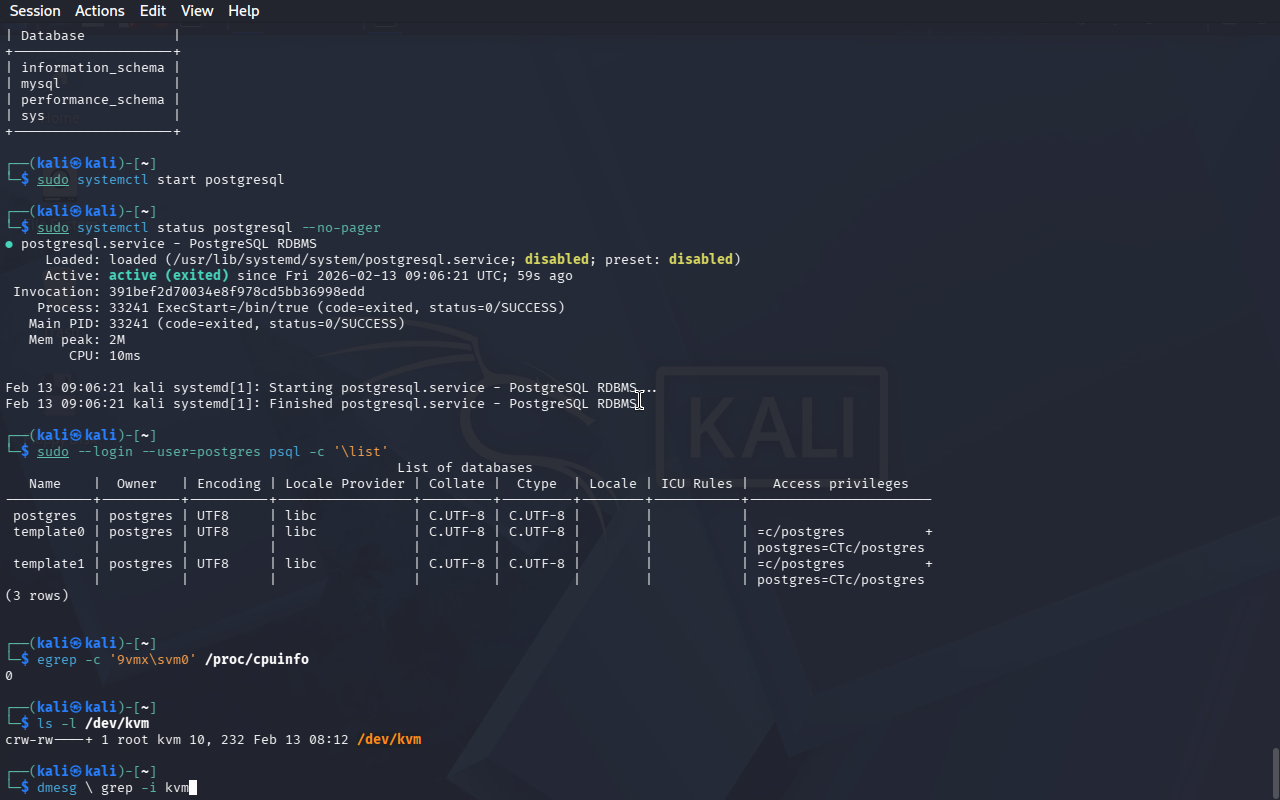The width and height of the screenshot is (1280, 800).
Task: Open the View menu
Action: coord(197,11)
